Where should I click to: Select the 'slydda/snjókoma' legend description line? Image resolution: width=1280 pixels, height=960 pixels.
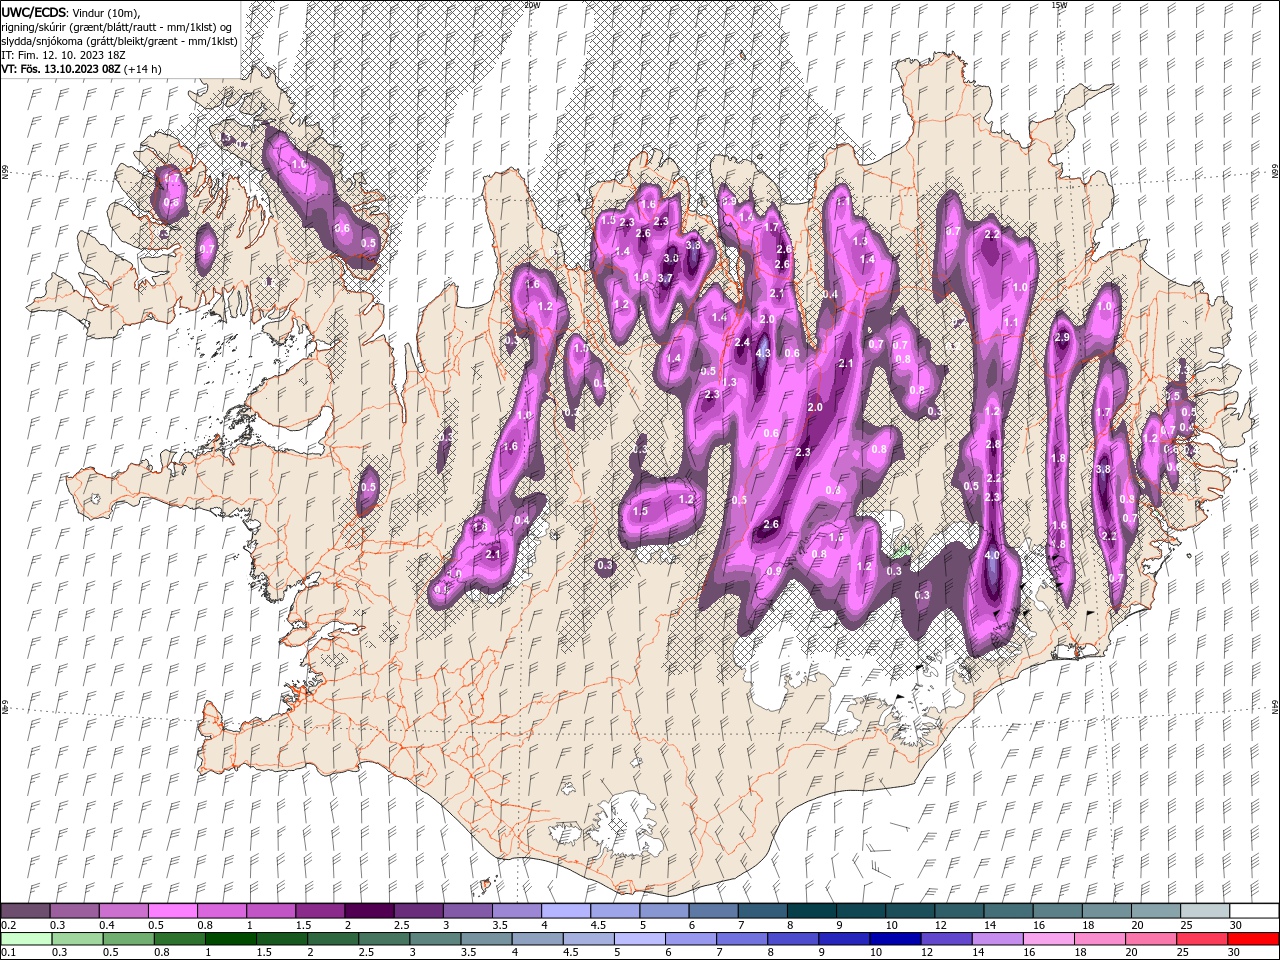click(119, 40)
